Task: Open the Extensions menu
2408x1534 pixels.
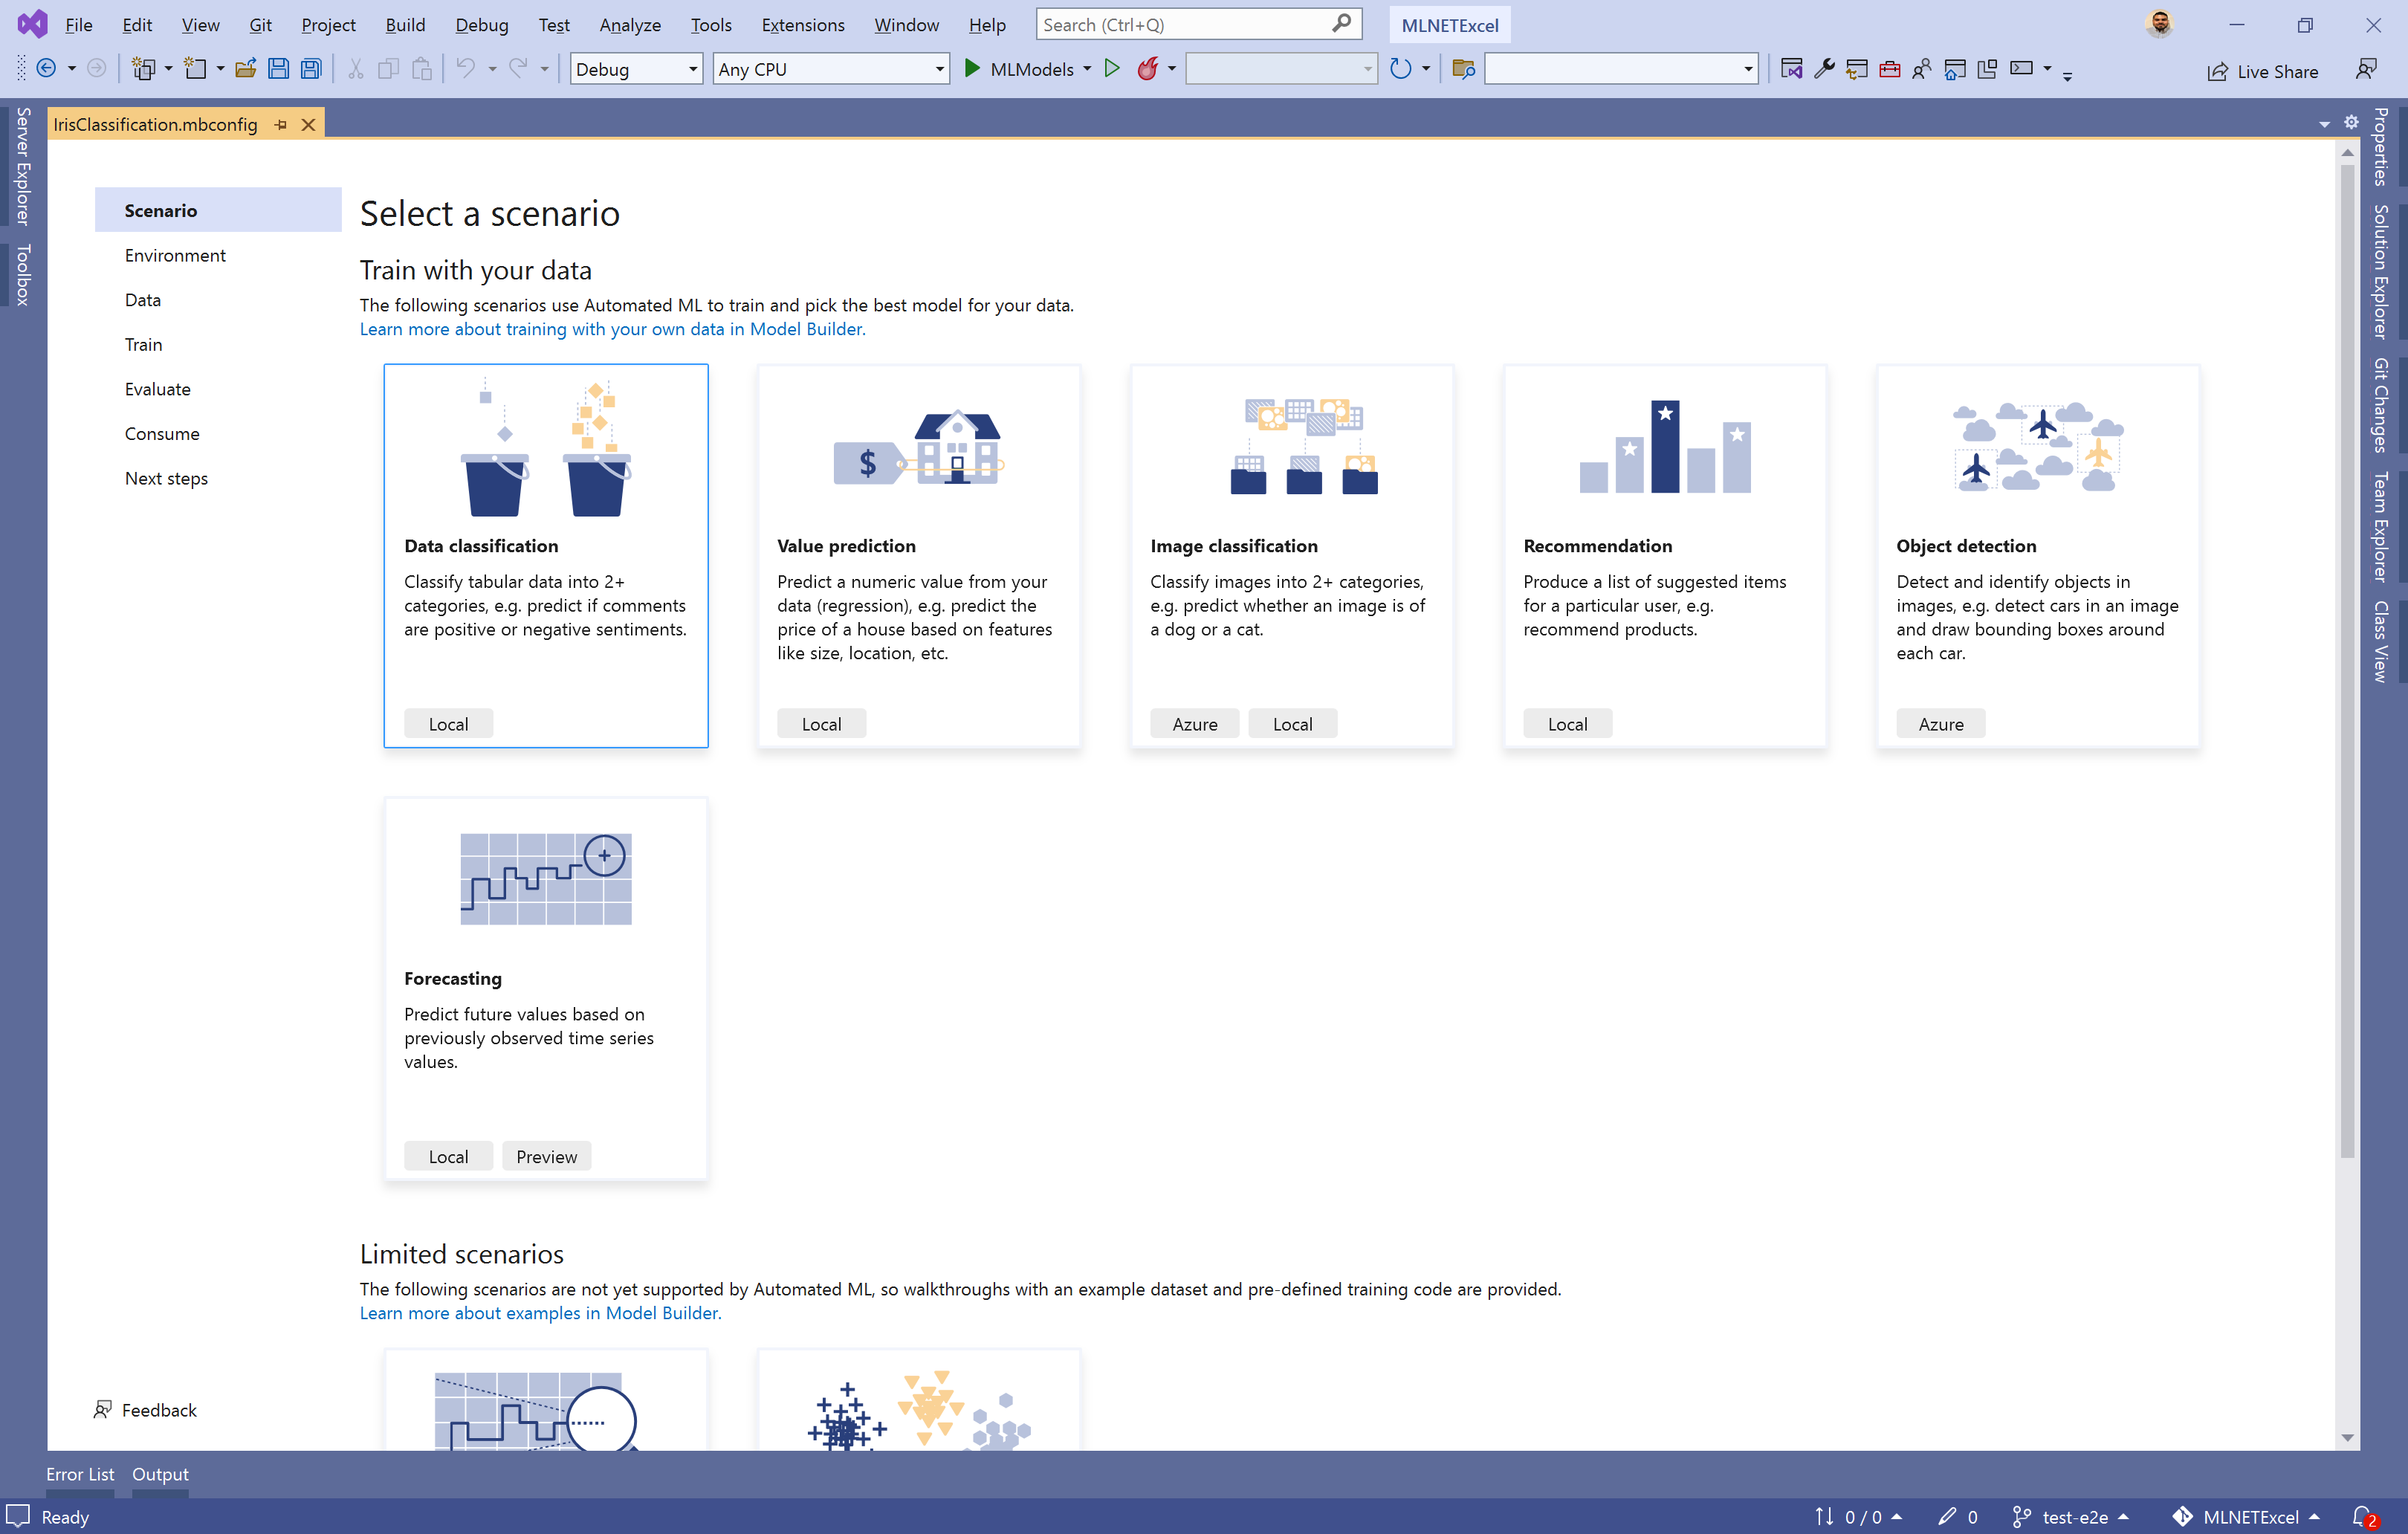Action: [802, 25]
